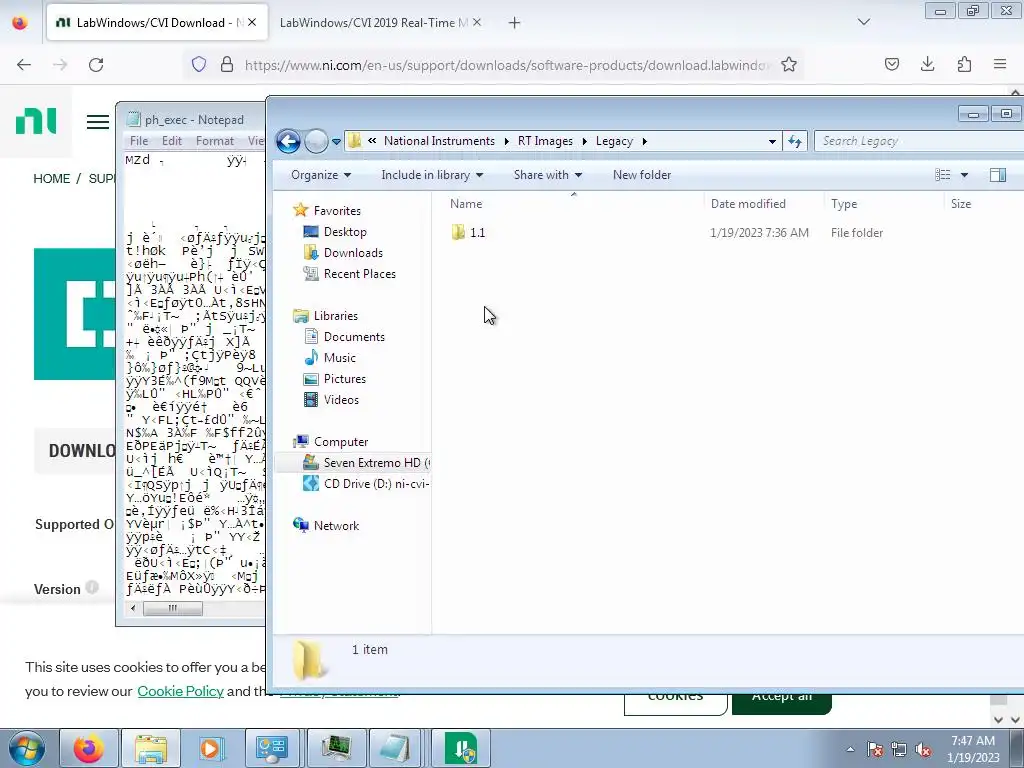1024x768 pixels.
Task: Sort by the Date modified column
Action: pyautogui.click(x=748, y=204)
